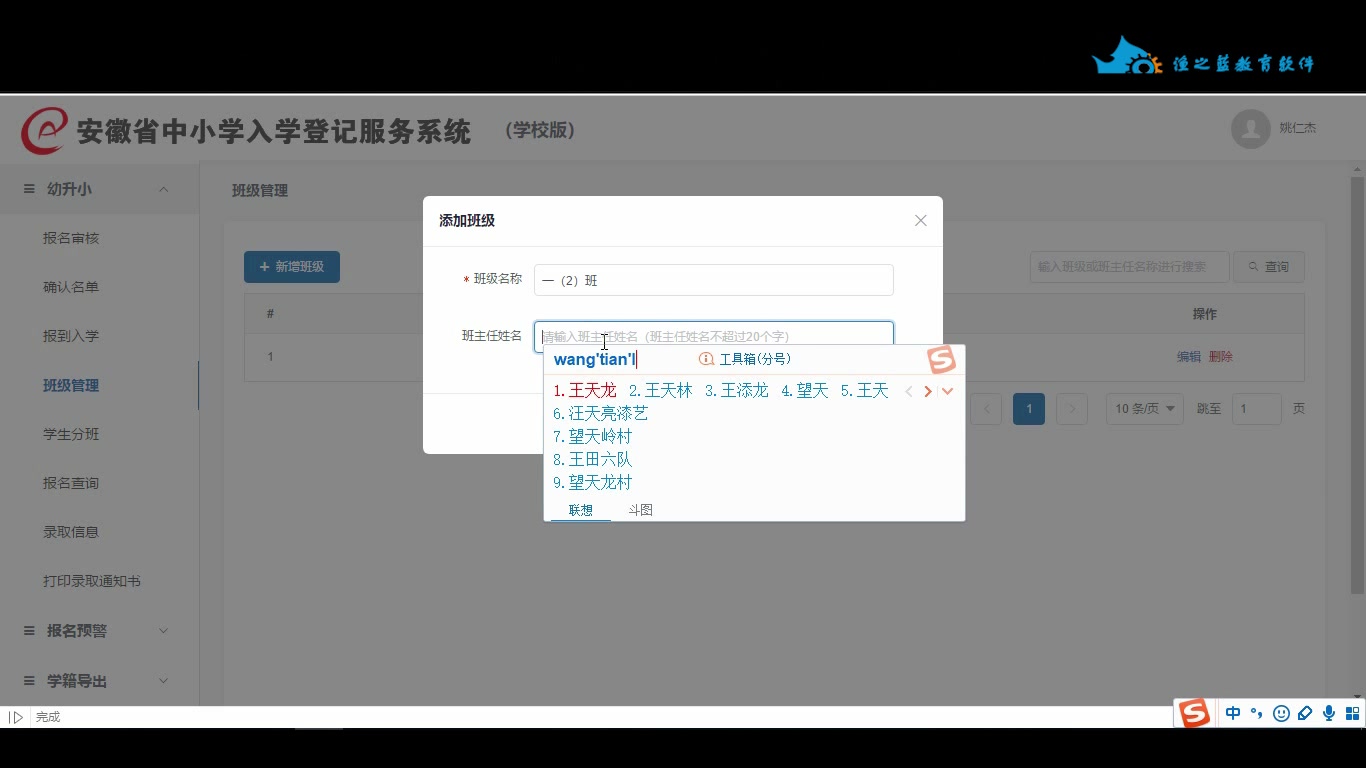
Task: Click the system logo in the header
Action: click(45, 131)
